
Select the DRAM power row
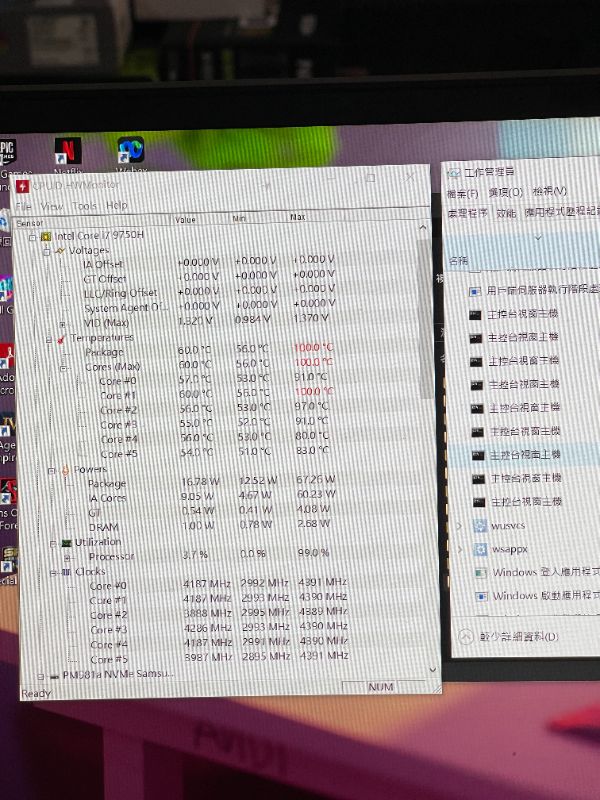210,526
